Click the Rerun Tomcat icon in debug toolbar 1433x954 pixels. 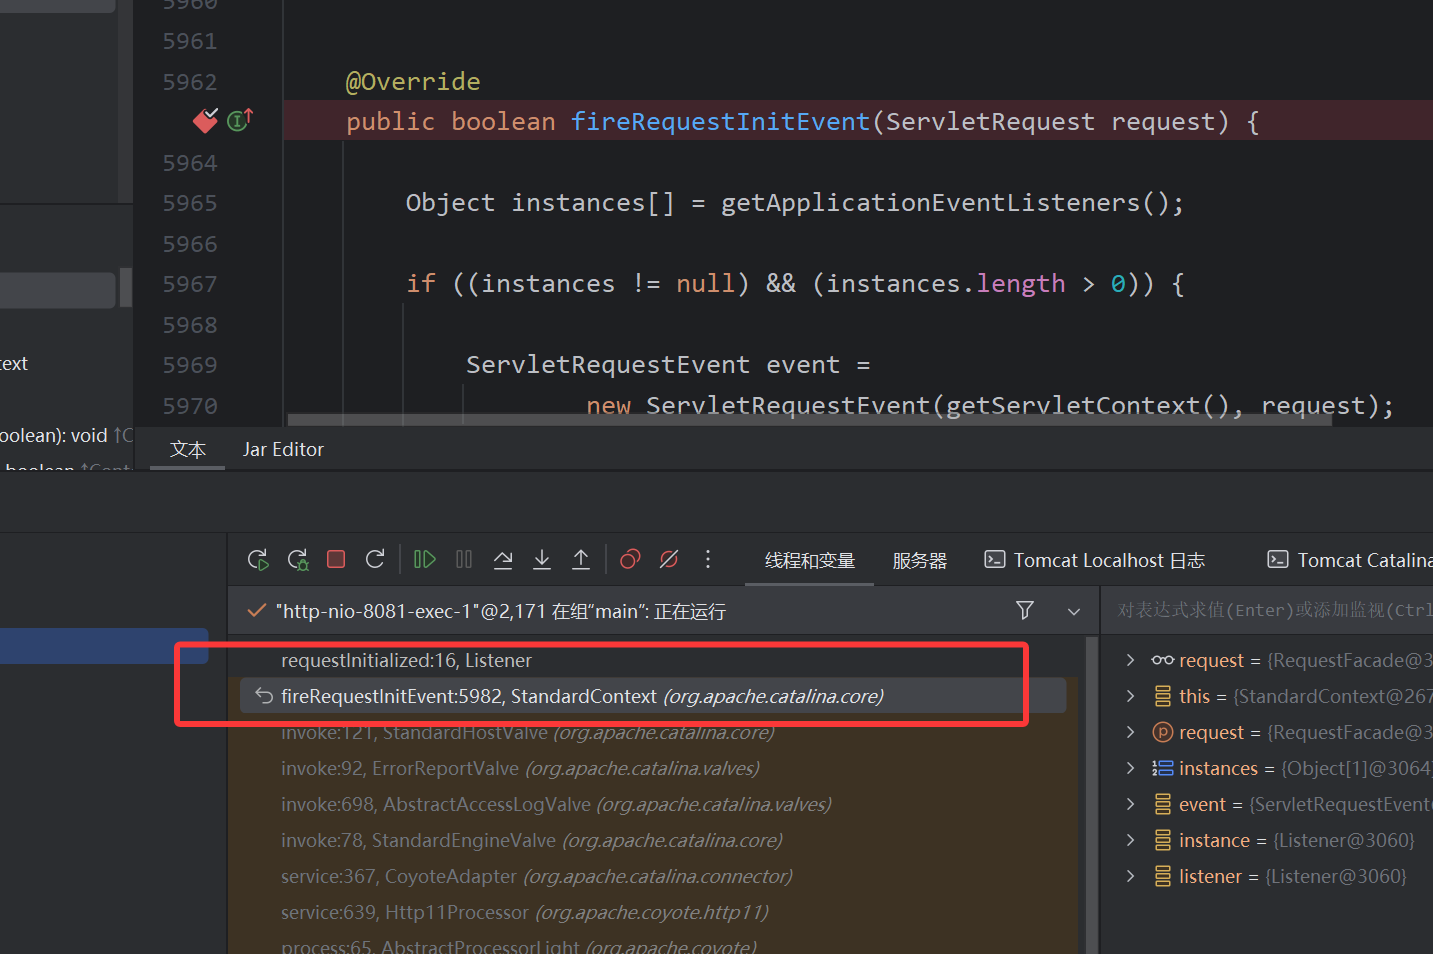coord(258,560)
